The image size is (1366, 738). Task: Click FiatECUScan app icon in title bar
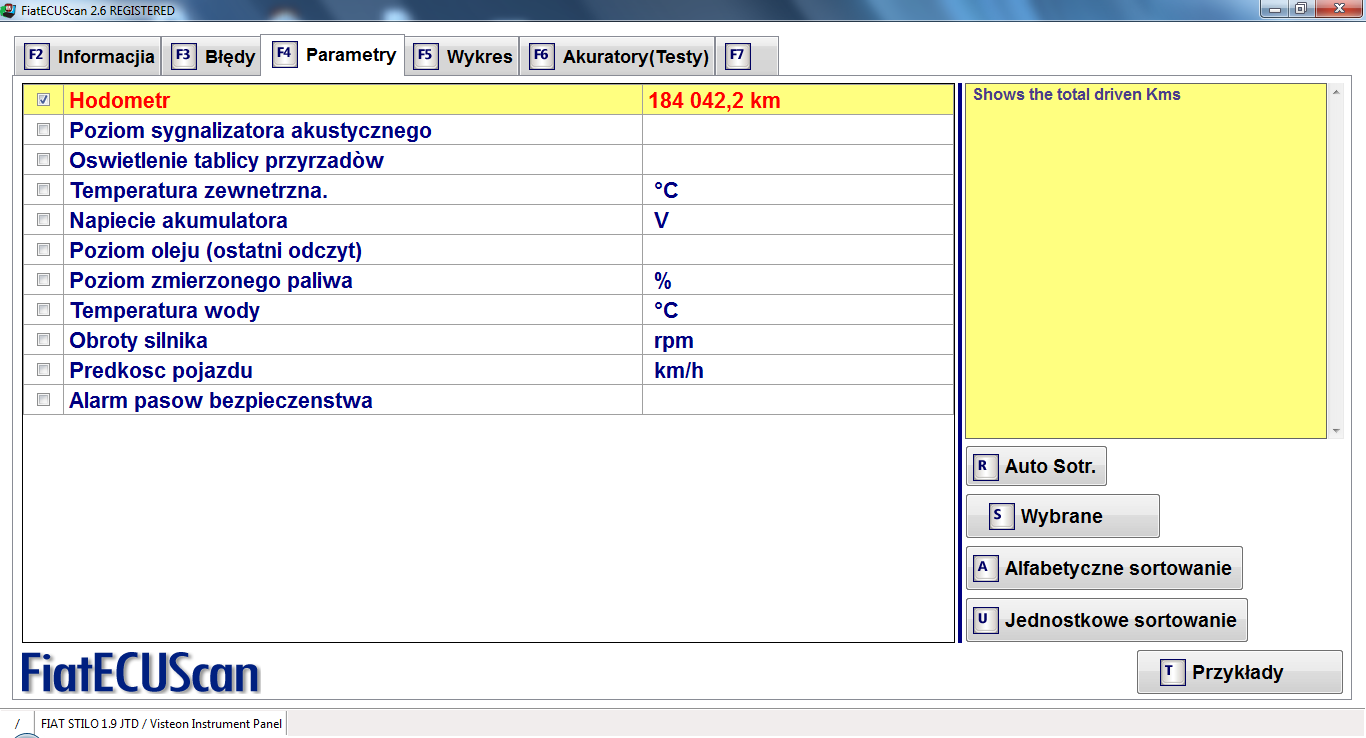click(x=9, y=10)
